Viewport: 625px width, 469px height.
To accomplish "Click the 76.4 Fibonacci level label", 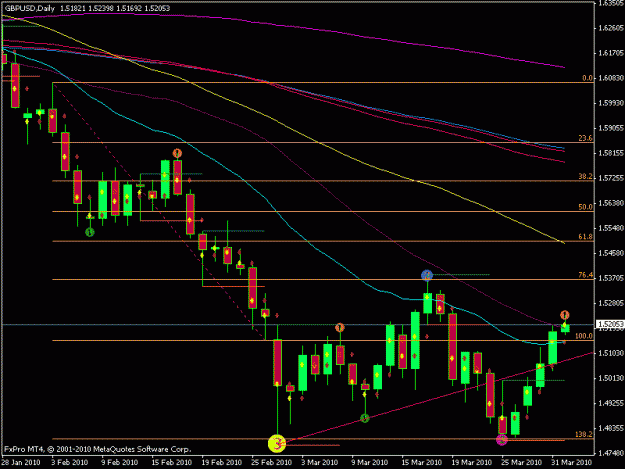I will [586, 275].
